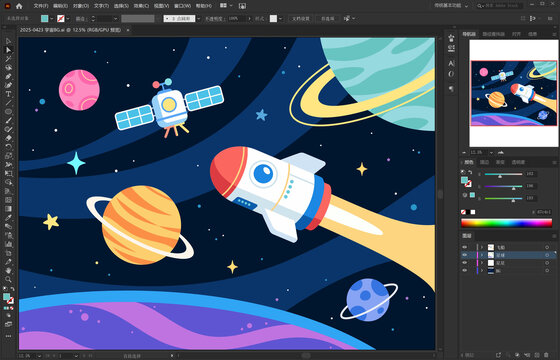The height and width of the screenshot is (360, 560).
Task: Select the Rotate tool
Action: click(9, 147)
